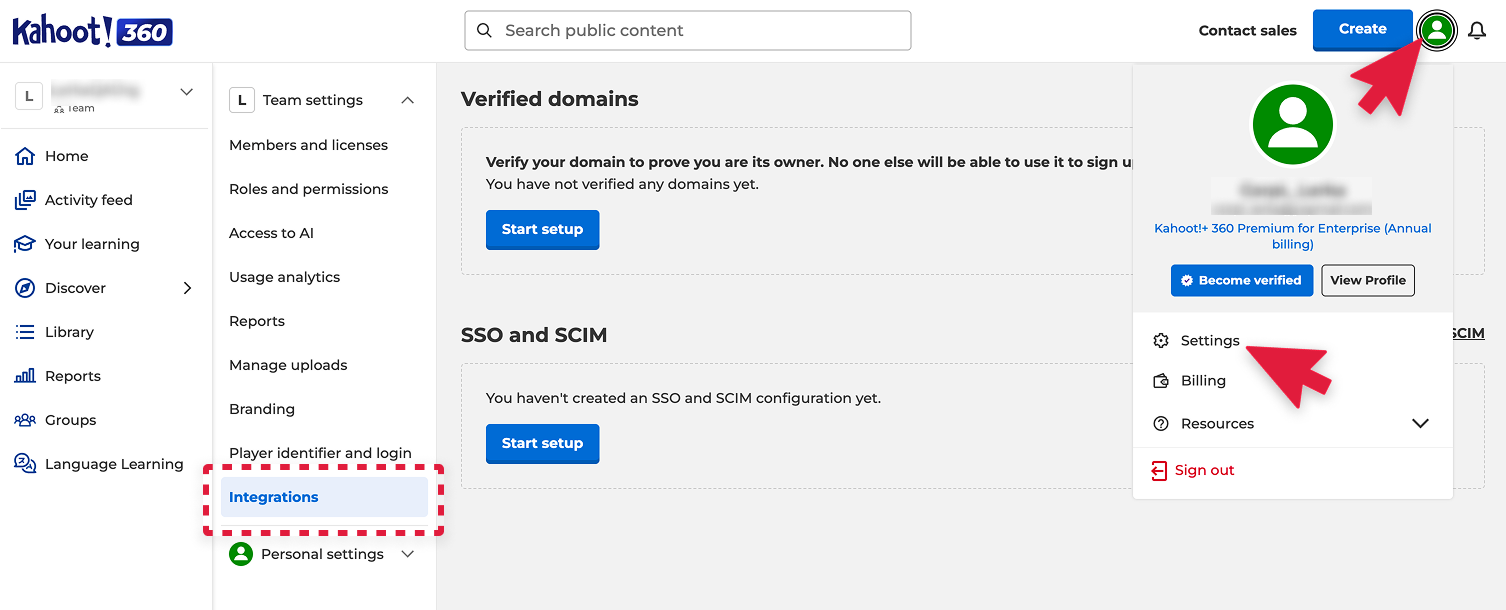Expand the Resources chevron
The image size is (1506, 610).
tap(1420, 424)
